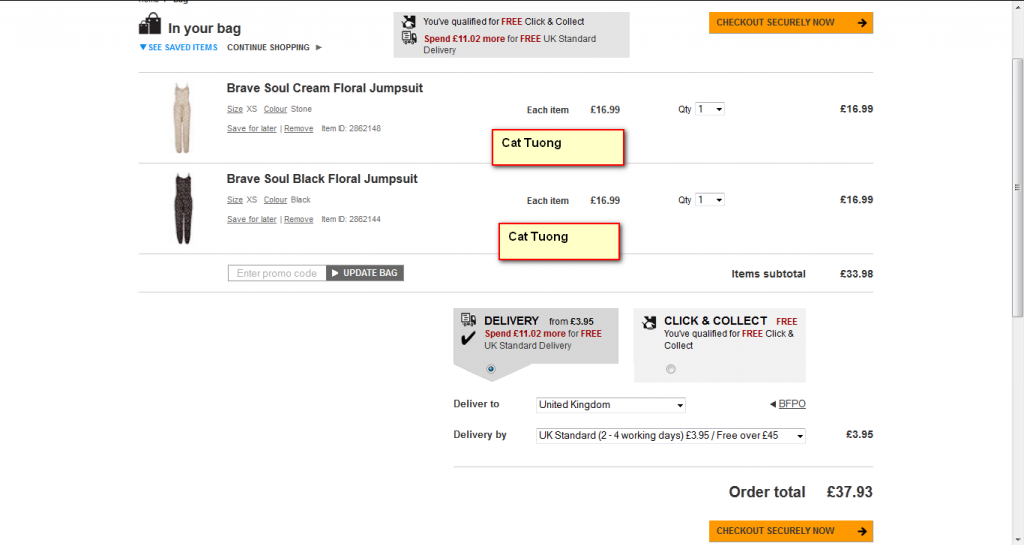Click the Update Bag button
The height and width of the screenshot is (545, 1024).
(365, 273)
